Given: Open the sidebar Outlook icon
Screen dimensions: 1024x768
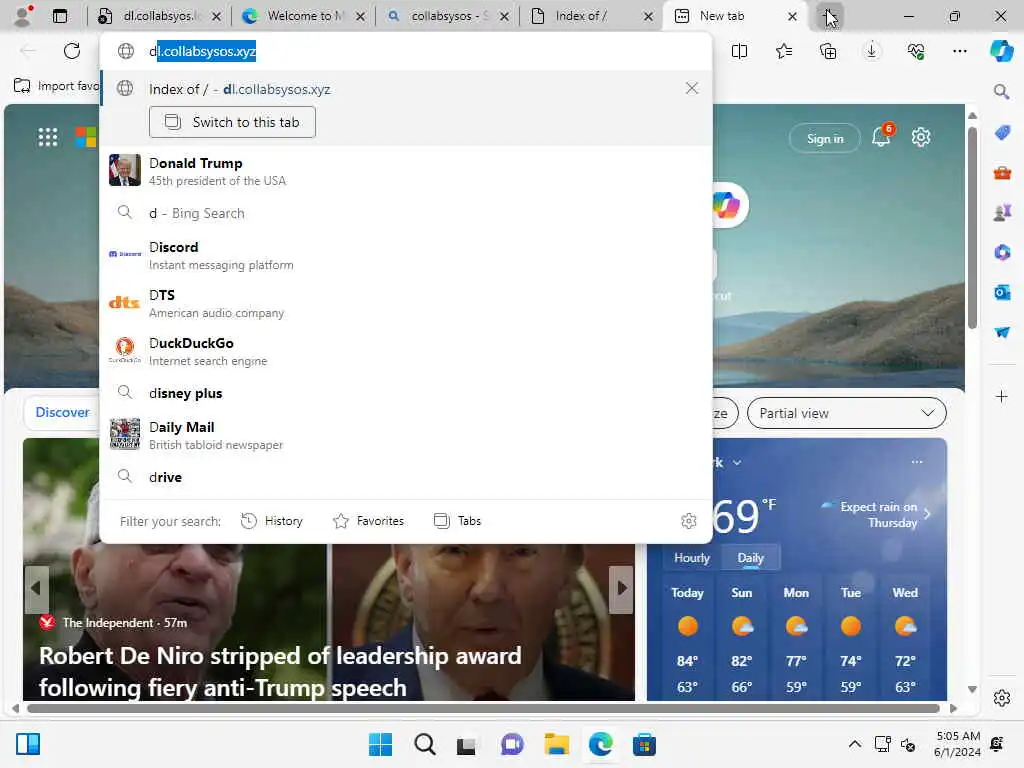Looking at the screenshot, I should tap(1002, 293).
